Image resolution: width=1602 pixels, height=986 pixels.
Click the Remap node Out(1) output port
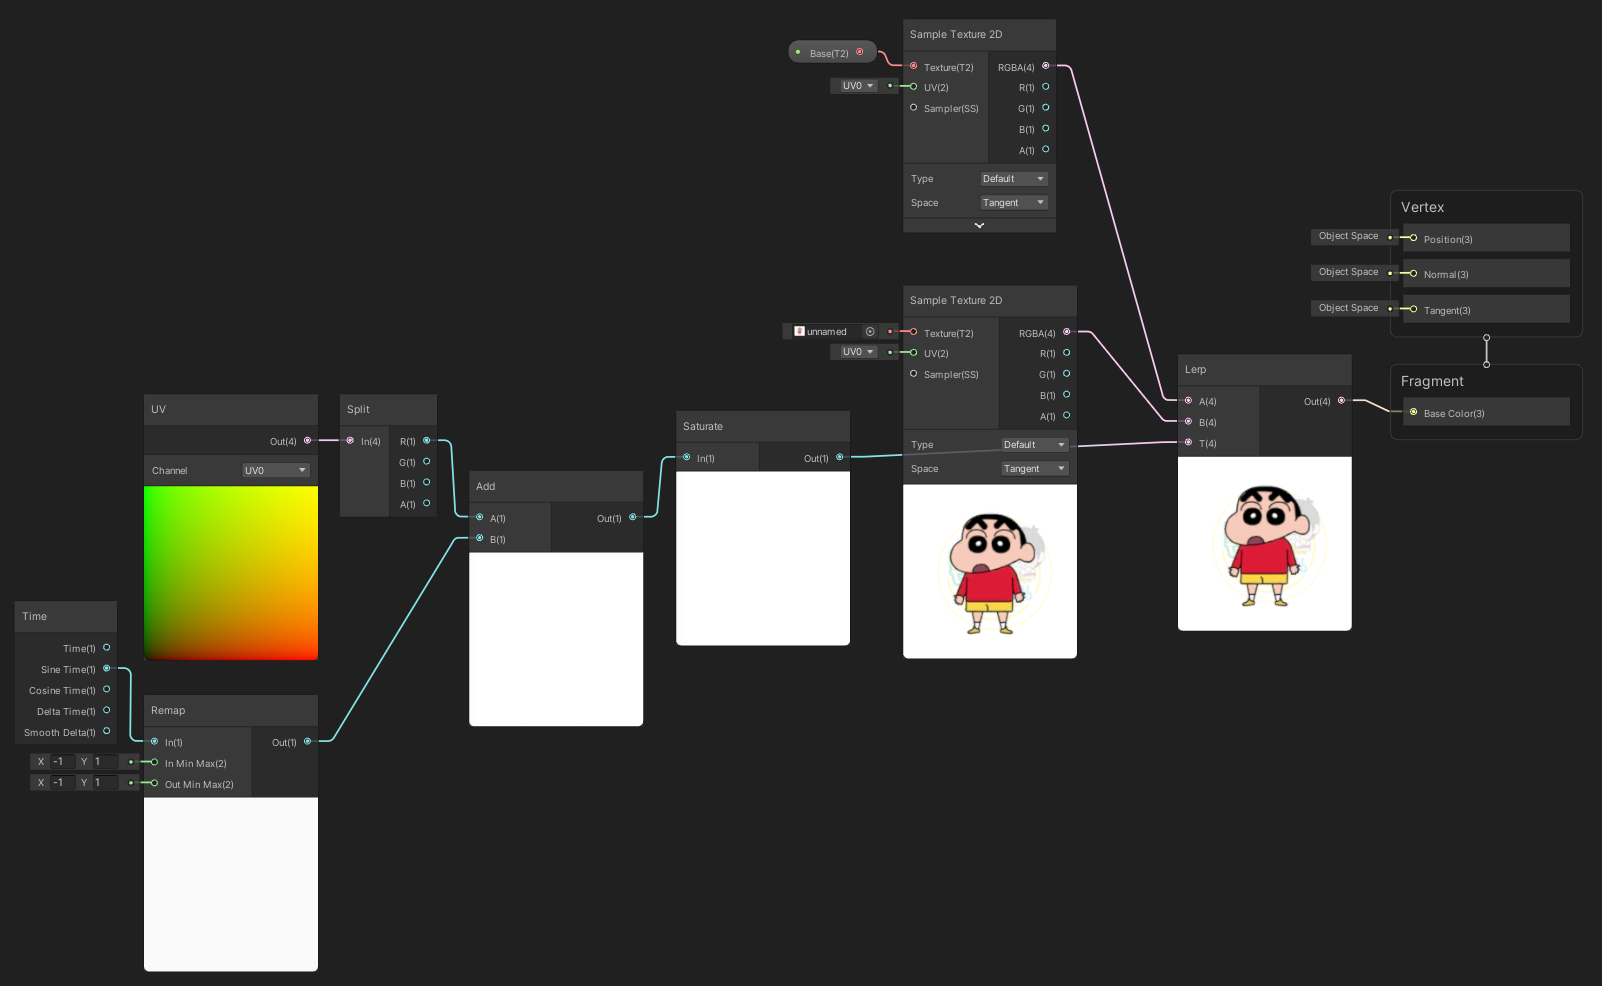coord(307,741)
